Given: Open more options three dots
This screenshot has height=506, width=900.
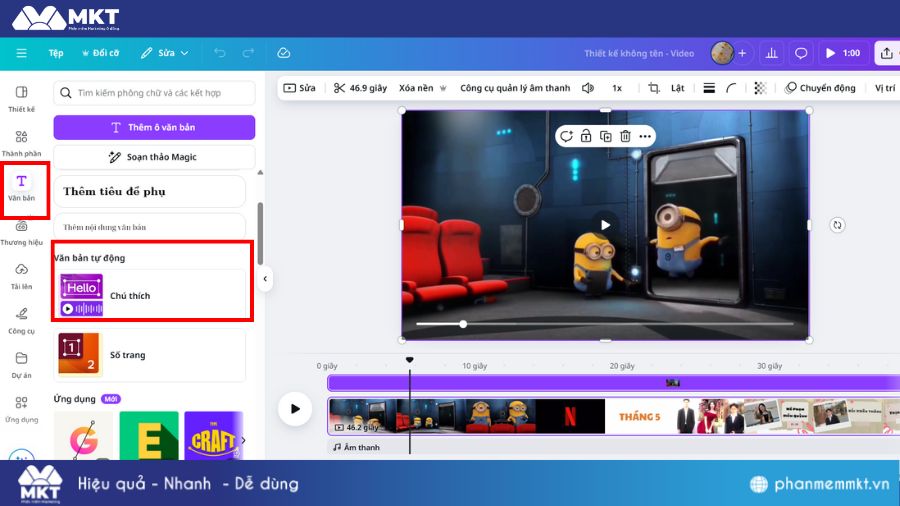Looking at the screenshot, I should [645, 136].
